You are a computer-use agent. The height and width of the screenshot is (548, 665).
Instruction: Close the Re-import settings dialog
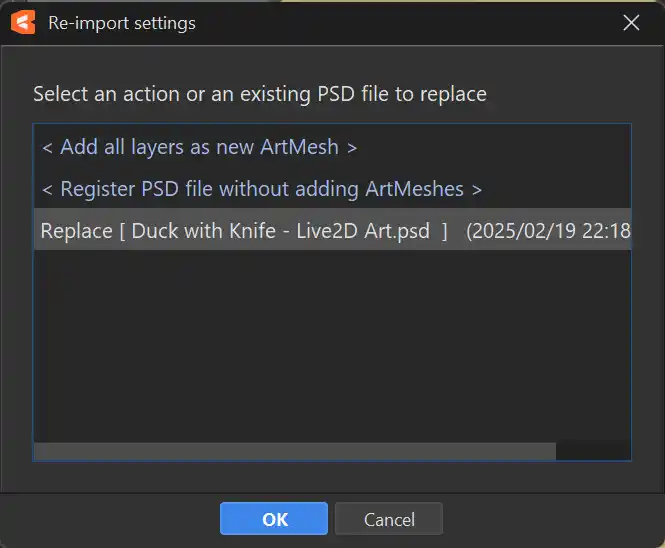(631, 22)
